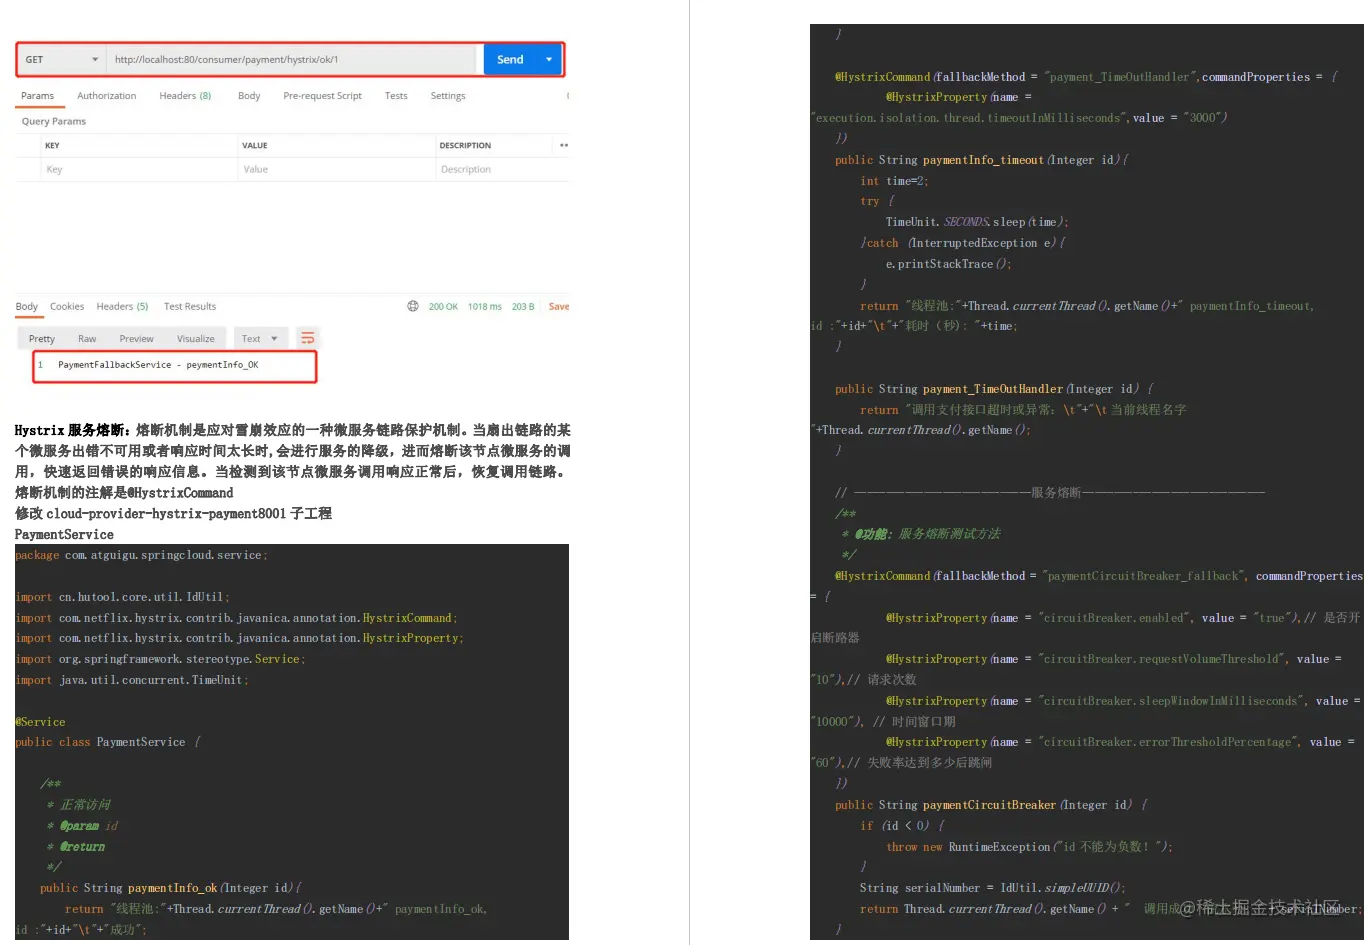View response Cookies tab
This screenshot has height=945, width=1367.
click(66, 306)
